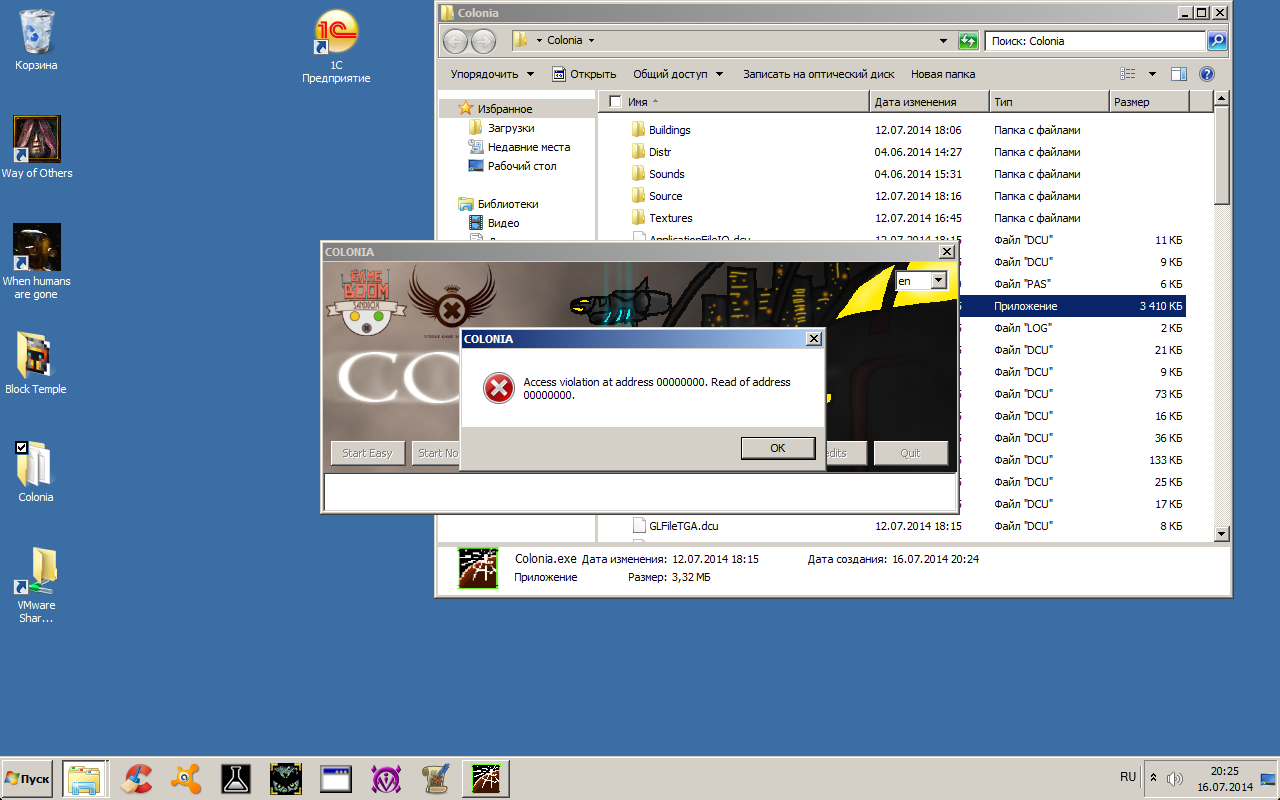Open Avast from the taskbar
Viewport: 1280px width, 800px height.
point(186,778)
